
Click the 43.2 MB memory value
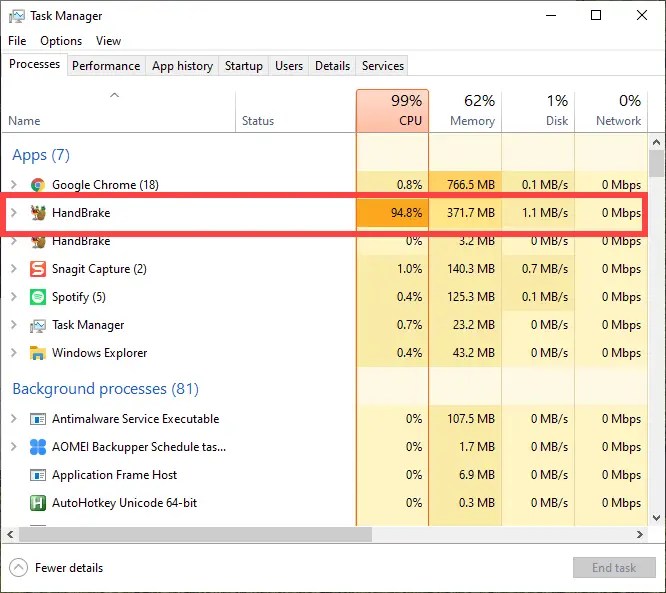(x=474, y=353)
